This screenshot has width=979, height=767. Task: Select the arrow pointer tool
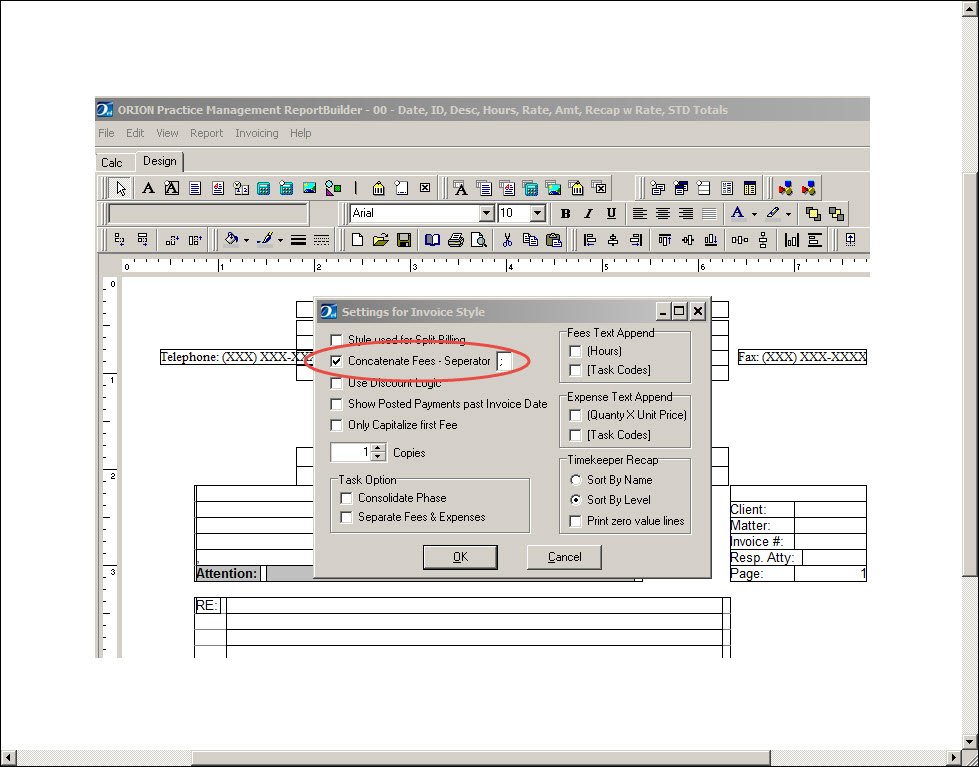pos(121,188)
